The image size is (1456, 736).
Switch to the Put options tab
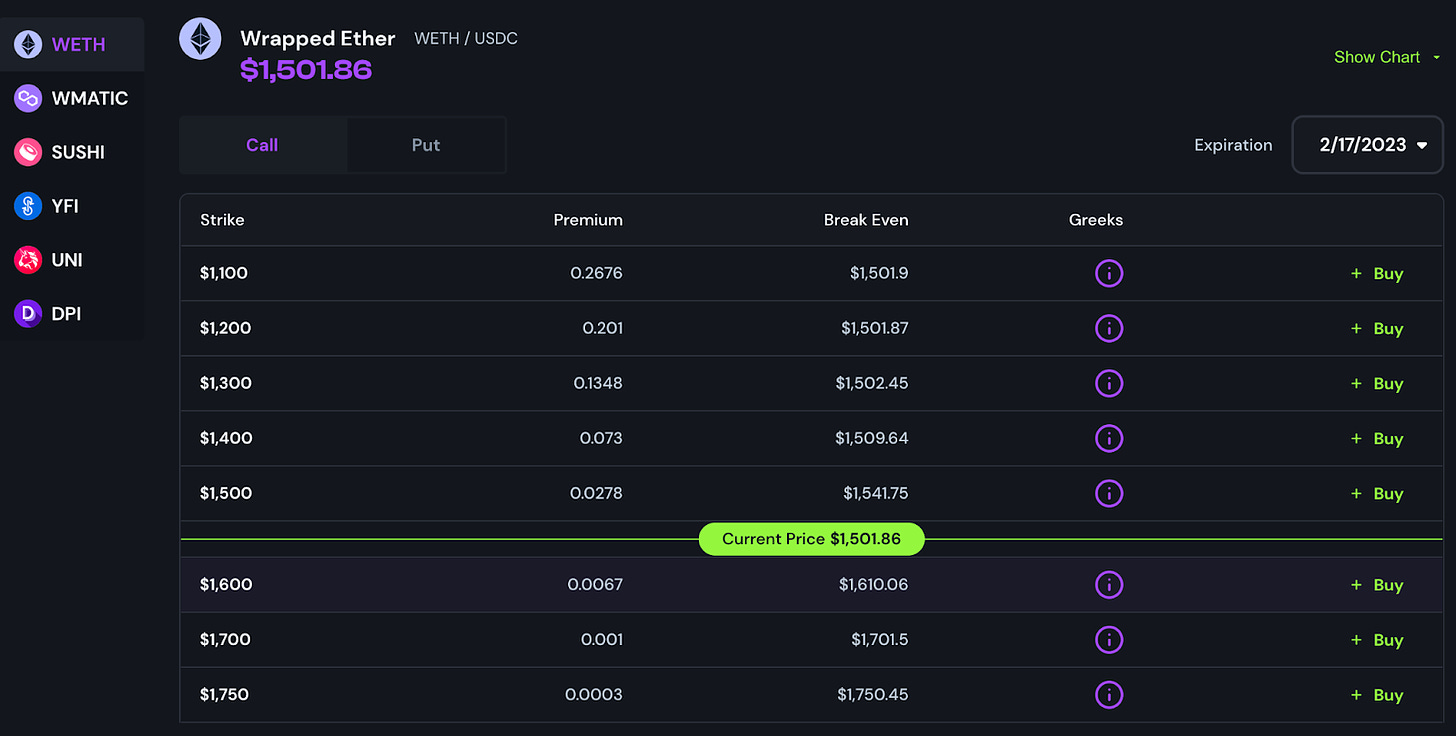(x=426, y=145)
